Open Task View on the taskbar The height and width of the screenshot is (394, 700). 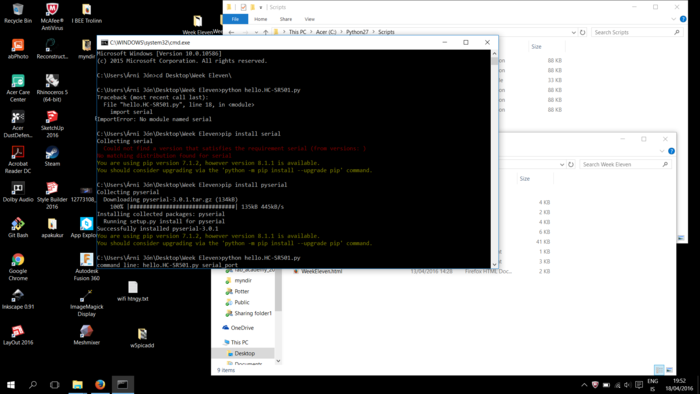pos(54,385)
